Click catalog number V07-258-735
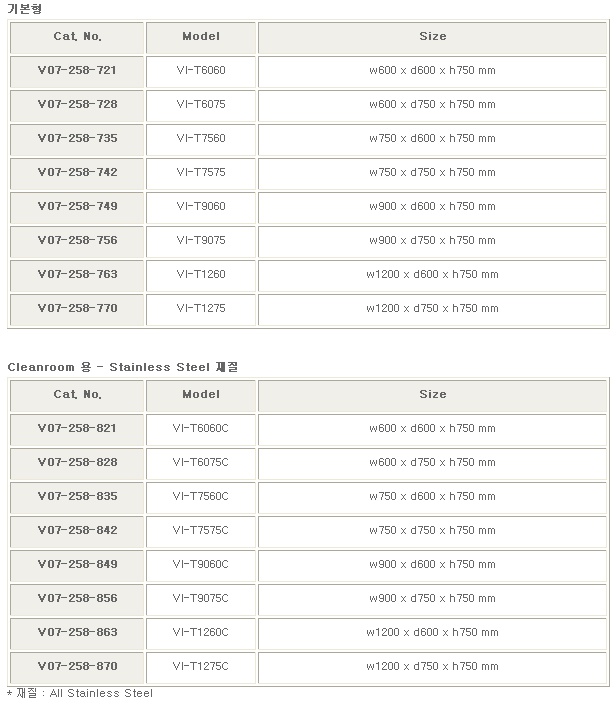 tap(77, 139)
